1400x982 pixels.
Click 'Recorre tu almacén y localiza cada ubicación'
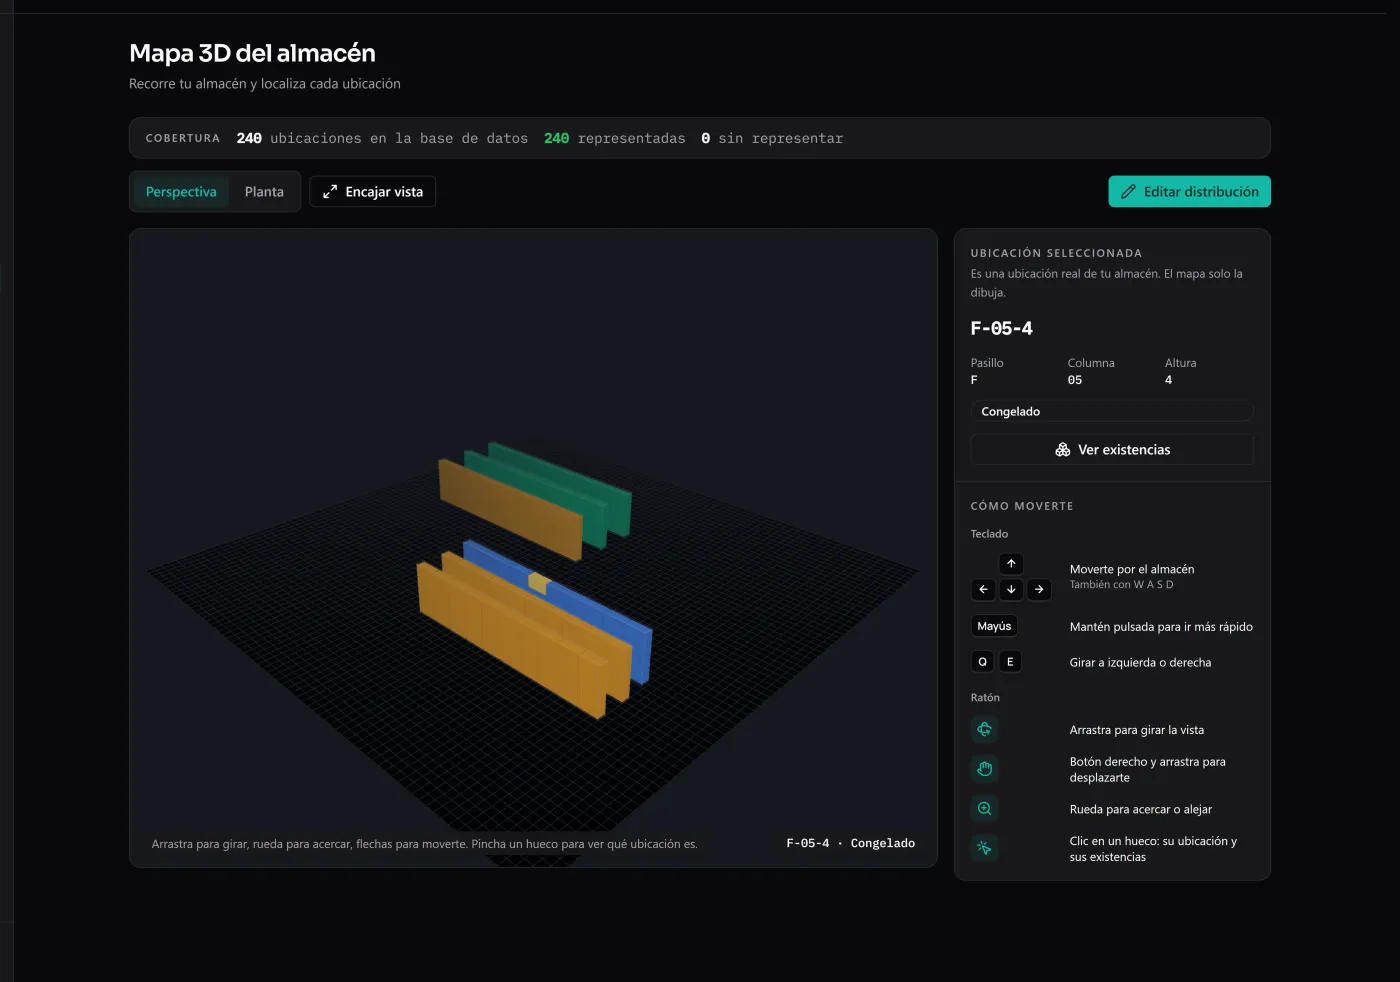click(x=265, y=84)
